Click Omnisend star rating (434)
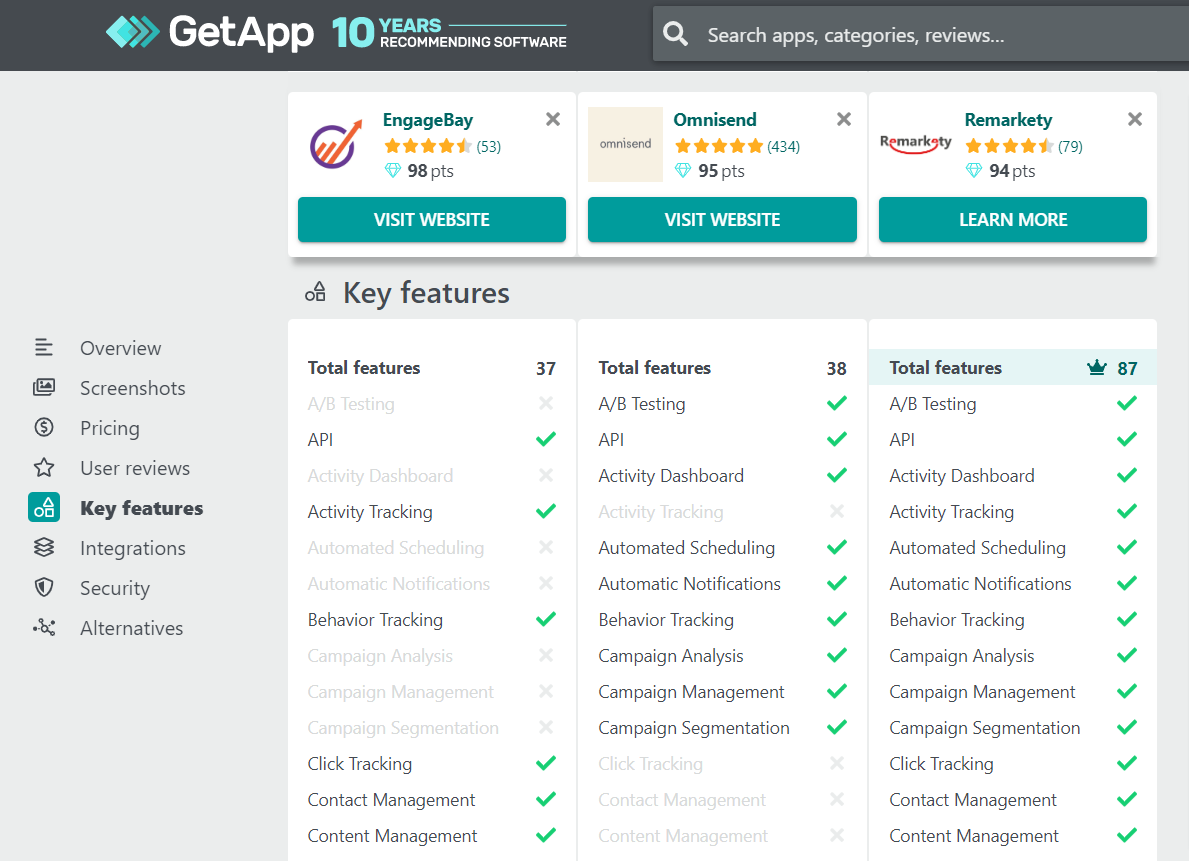Viewport: 1189px width, 861px height. pyautogui.click(x=737, y=146)
